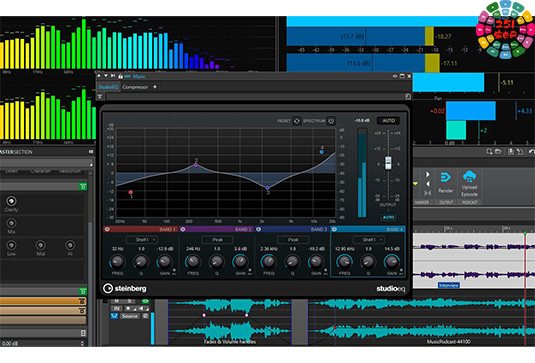This screenshot has width=535, height=363.
Task: Click the AUTO button above the output fader
Action: click(x=388, y=121)
